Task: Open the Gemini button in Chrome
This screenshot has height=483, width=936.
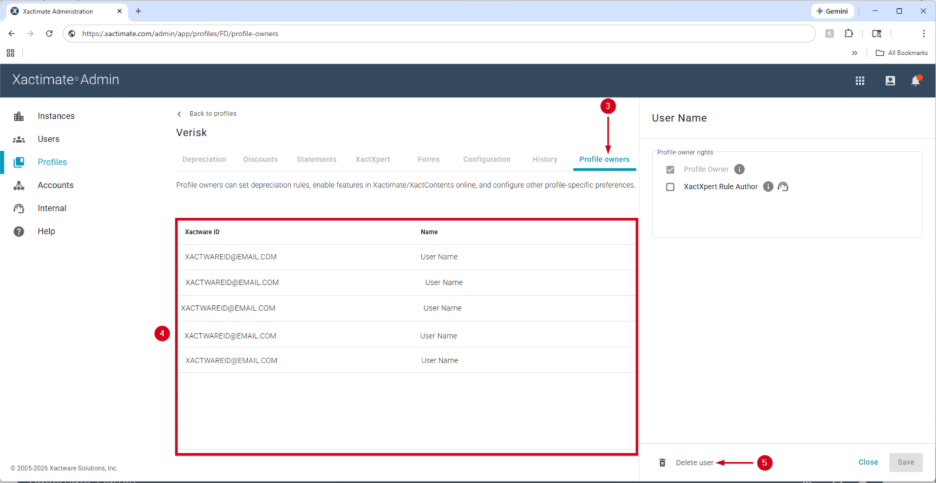Action: coord(833,11)
